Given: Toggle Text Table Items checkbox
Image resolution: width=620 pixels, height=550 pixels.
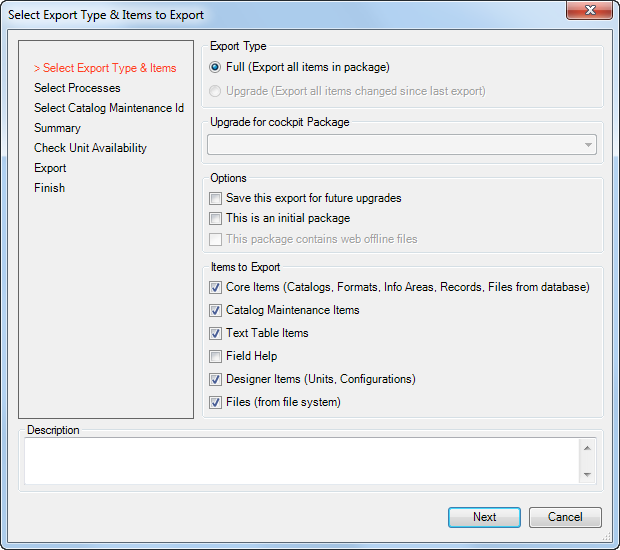Looking at the screenshot, I should (215, 333).
